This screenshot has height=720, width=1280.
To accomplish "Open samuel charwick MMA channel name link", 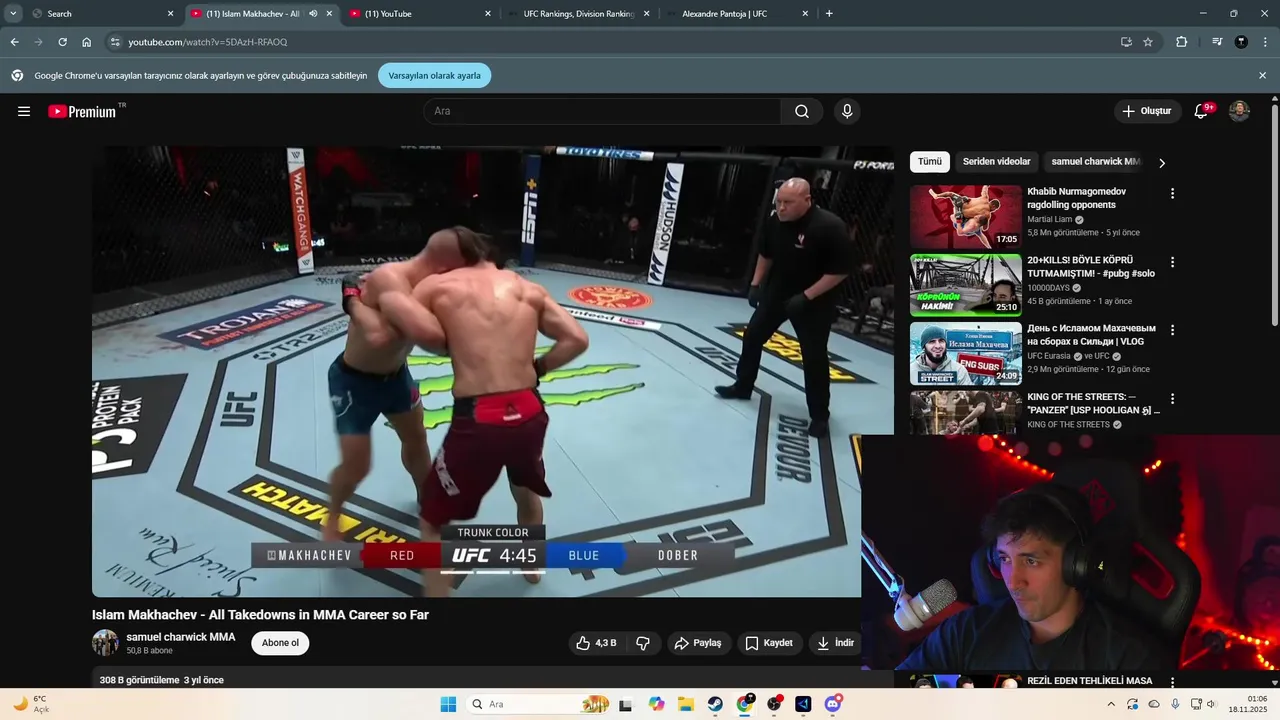I will pos(181,637).
